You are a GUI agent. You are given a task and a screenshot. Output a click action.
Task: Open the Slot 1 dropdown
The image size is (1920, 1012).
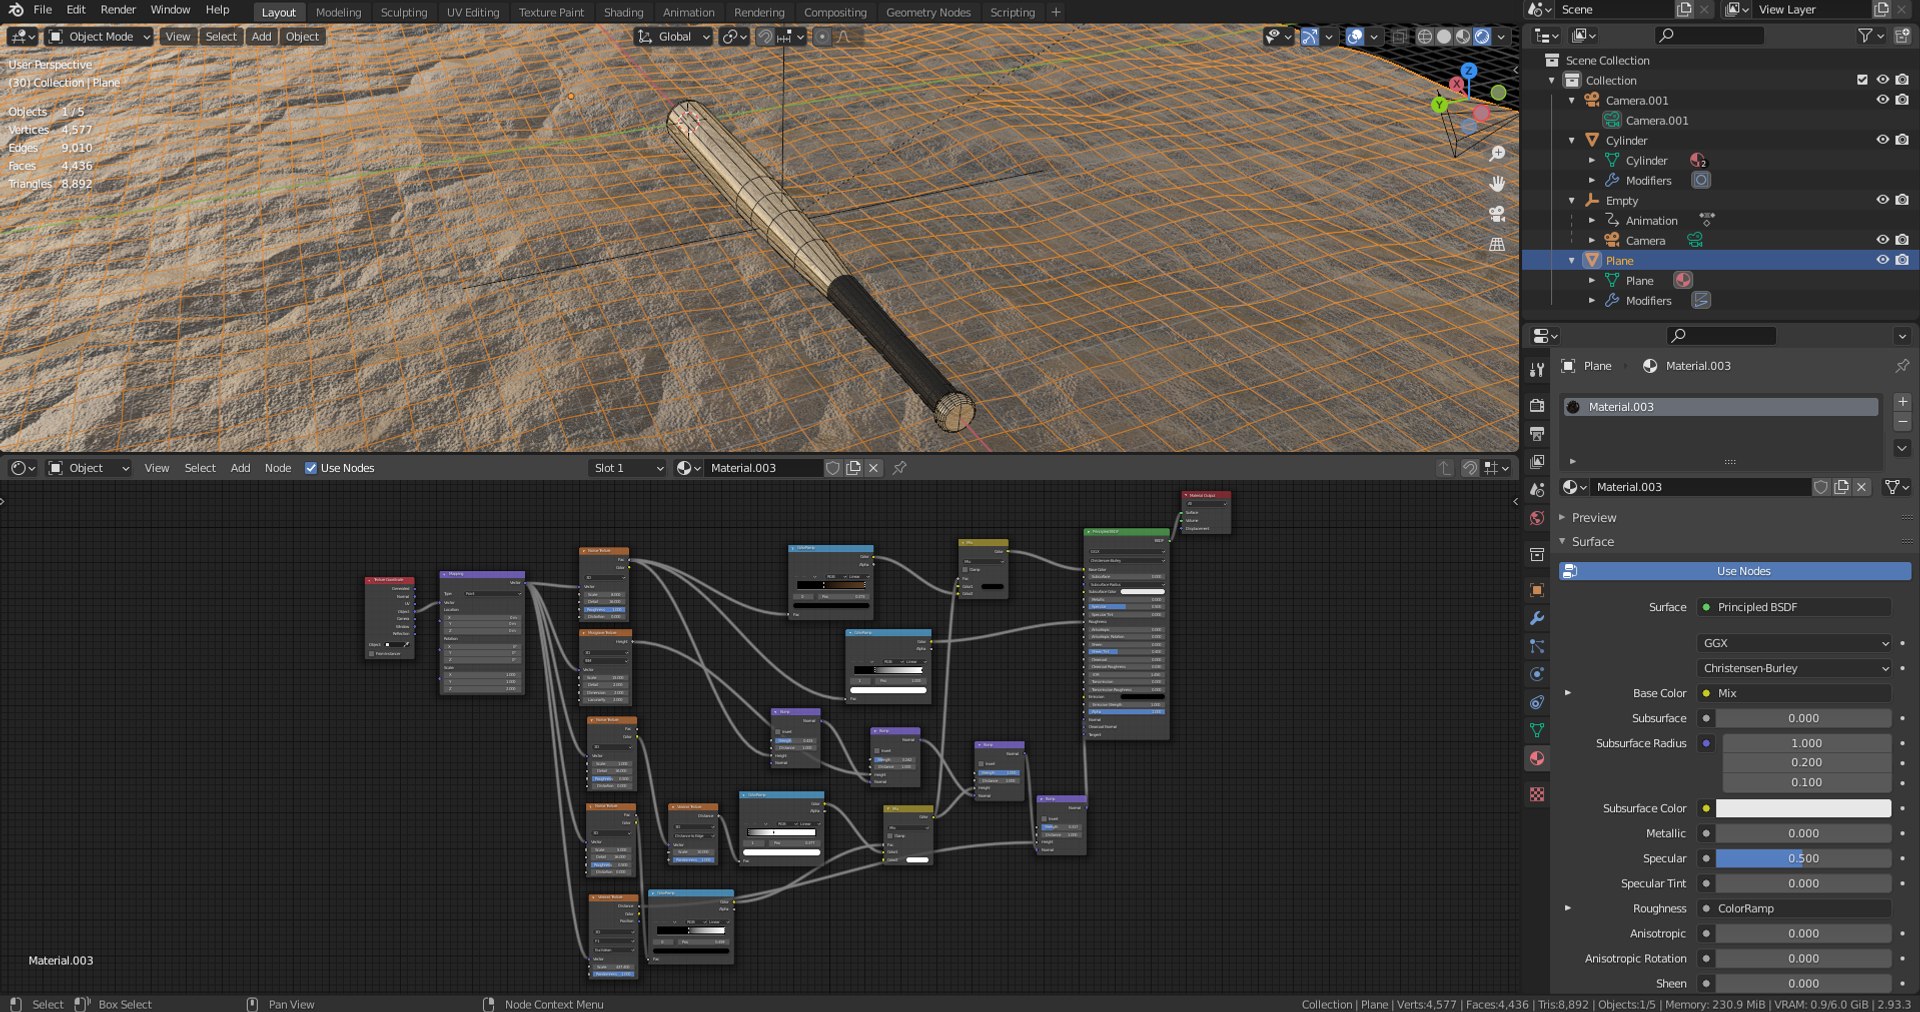pyautogui.click(x=628, y=468)
